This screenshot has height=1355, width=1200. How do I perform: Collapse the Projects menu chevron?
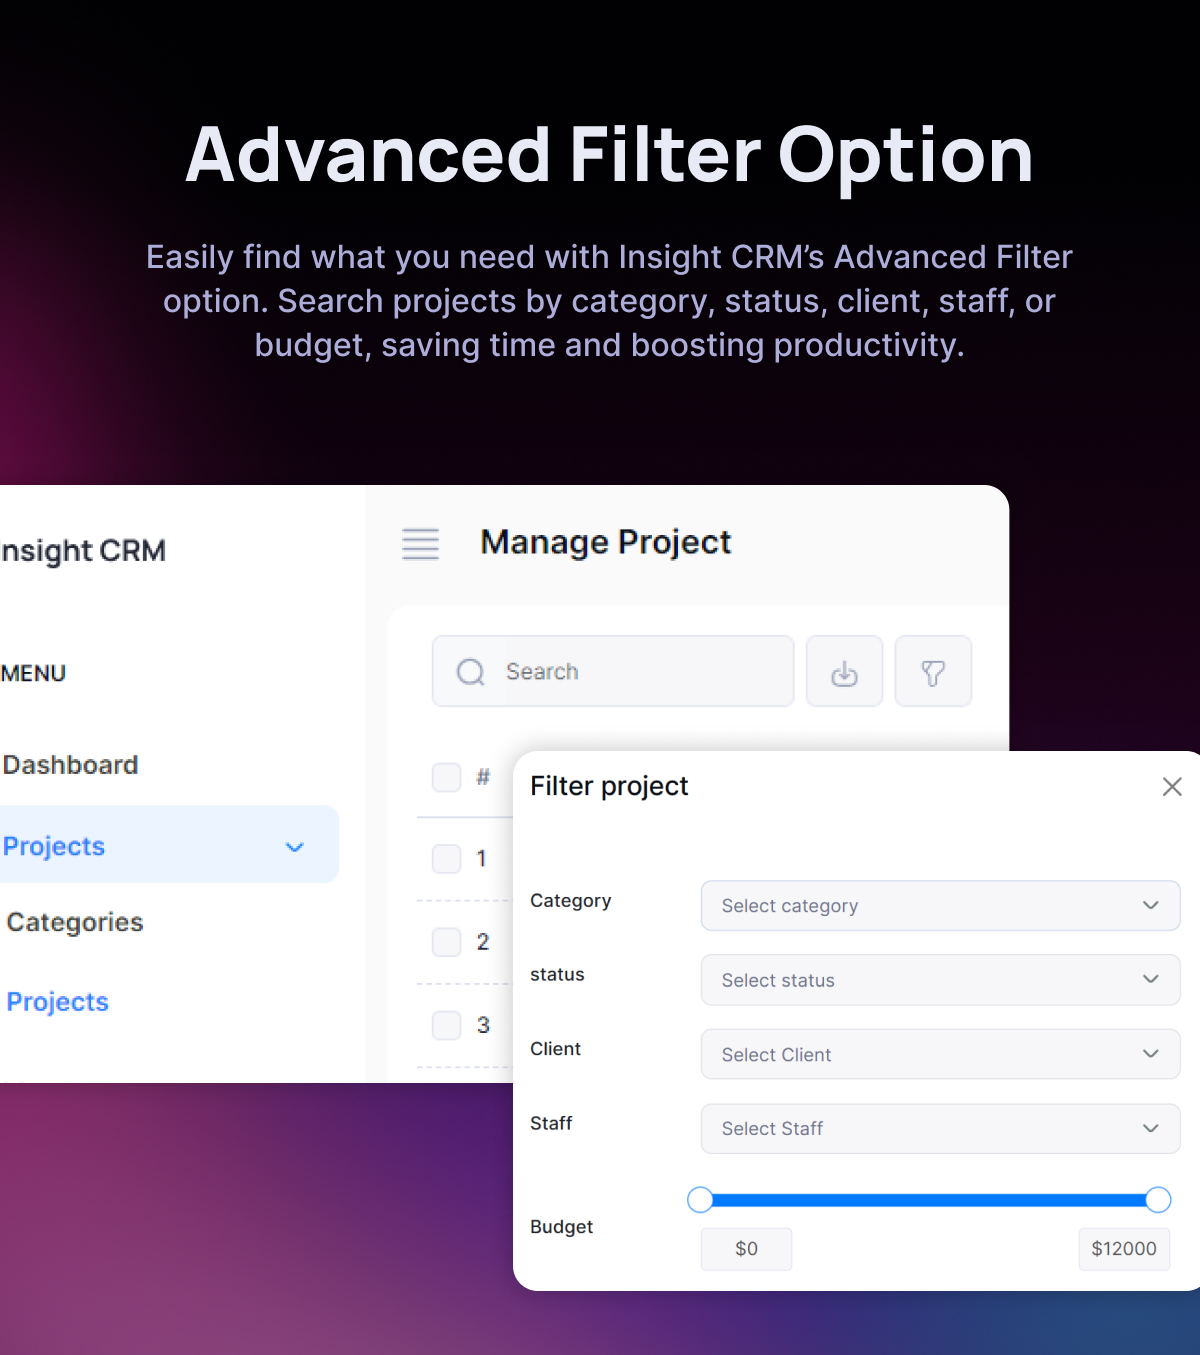tap(294, 847)
